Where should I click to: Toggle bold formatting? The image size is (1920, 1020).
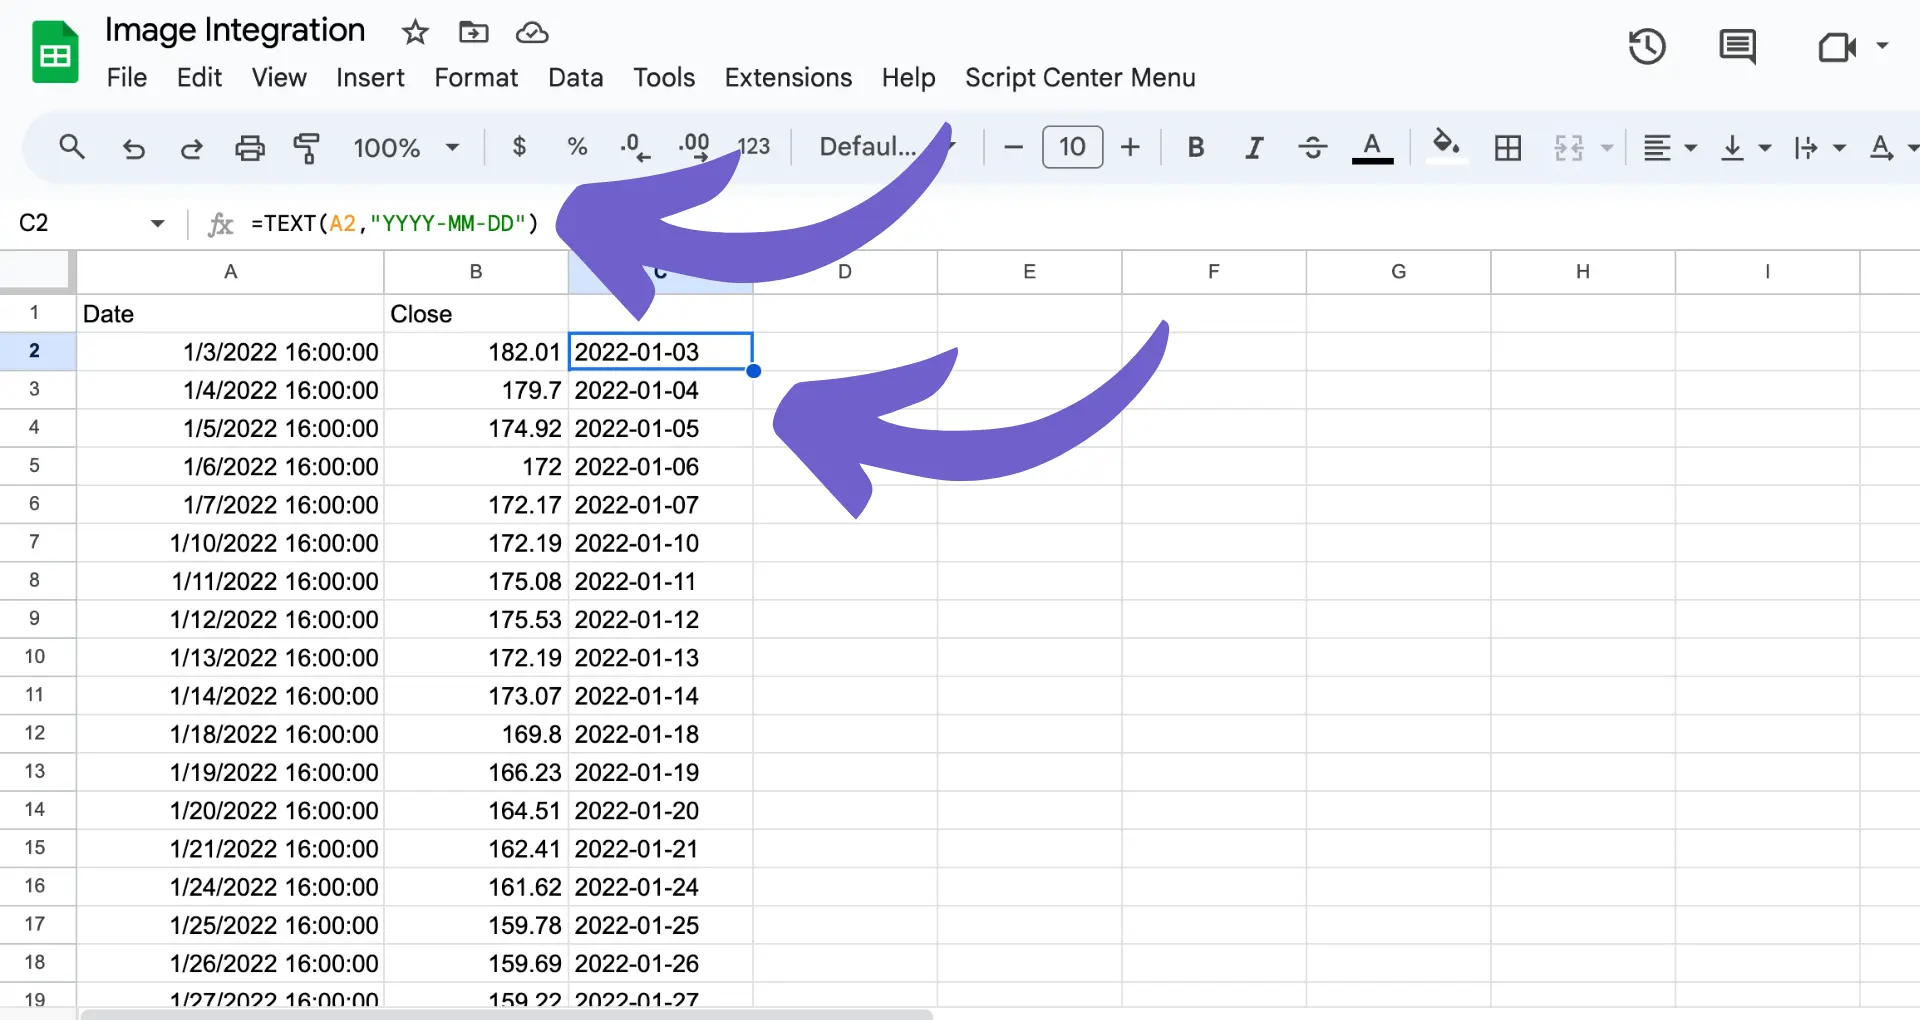point(1195,147)
